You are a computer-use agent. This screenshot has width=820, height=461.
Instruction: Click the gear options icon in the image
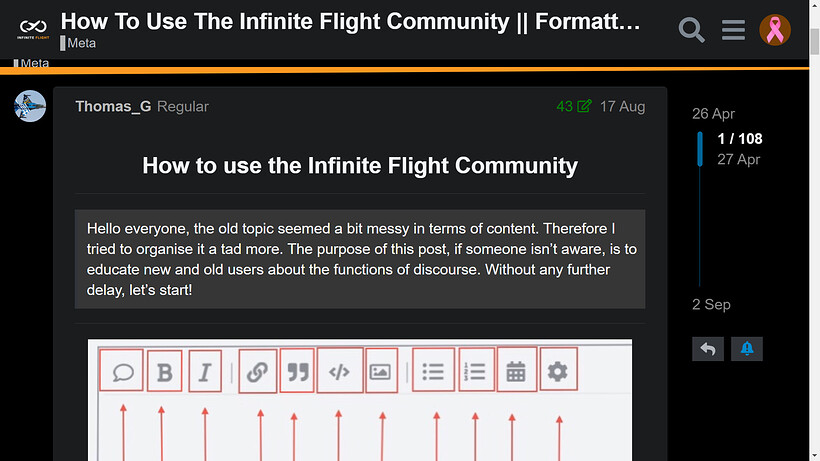(x=558, y=370)
